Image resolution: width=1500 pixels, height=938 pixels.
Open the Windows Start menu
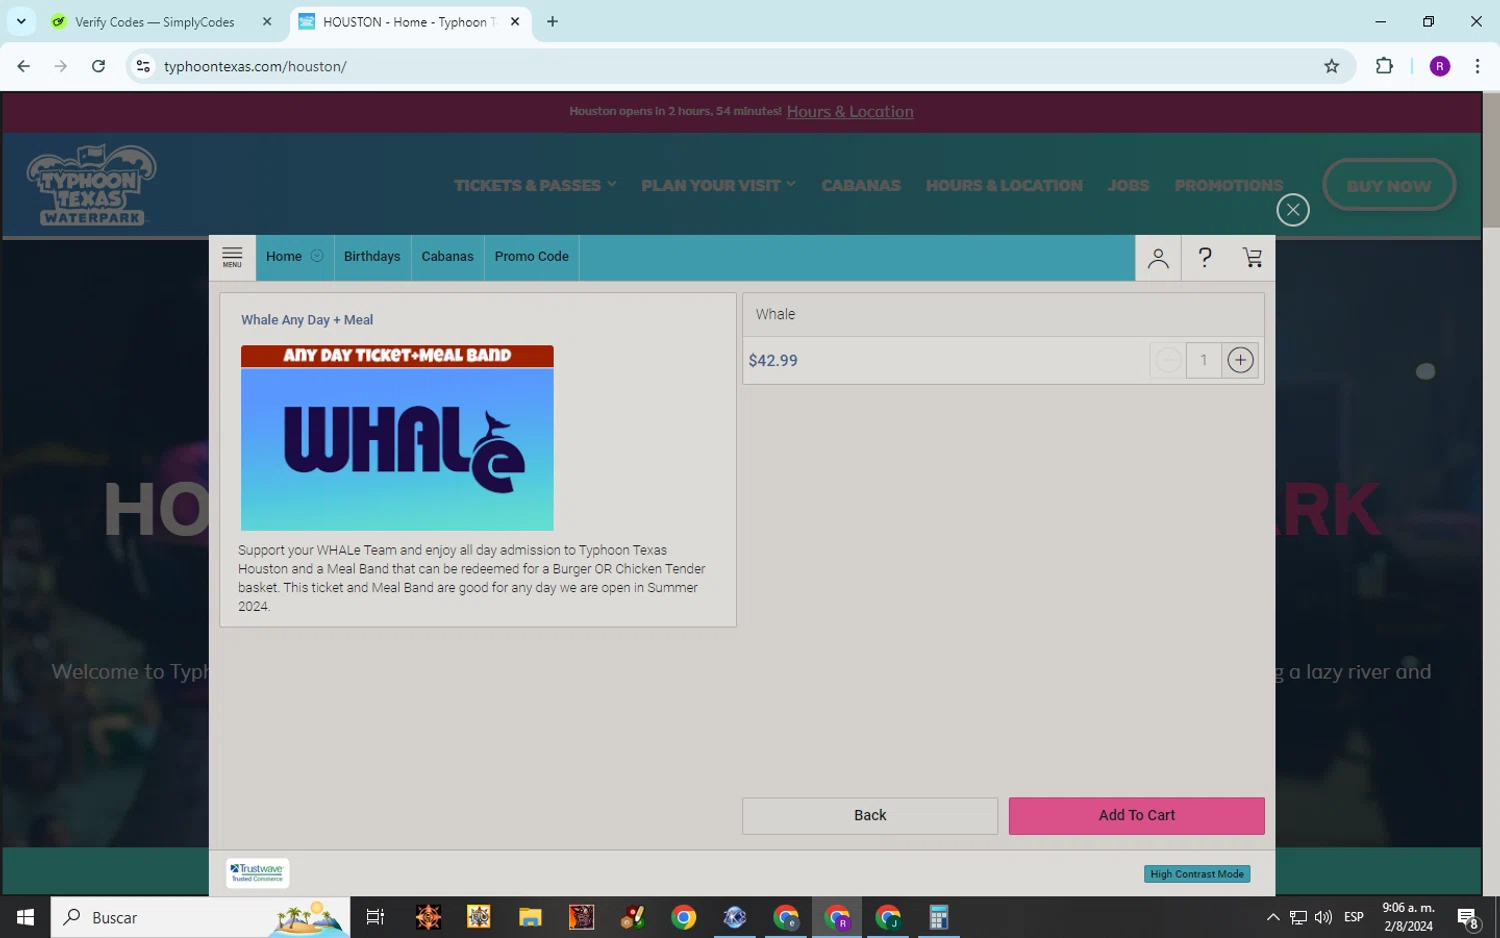point(25,917)
